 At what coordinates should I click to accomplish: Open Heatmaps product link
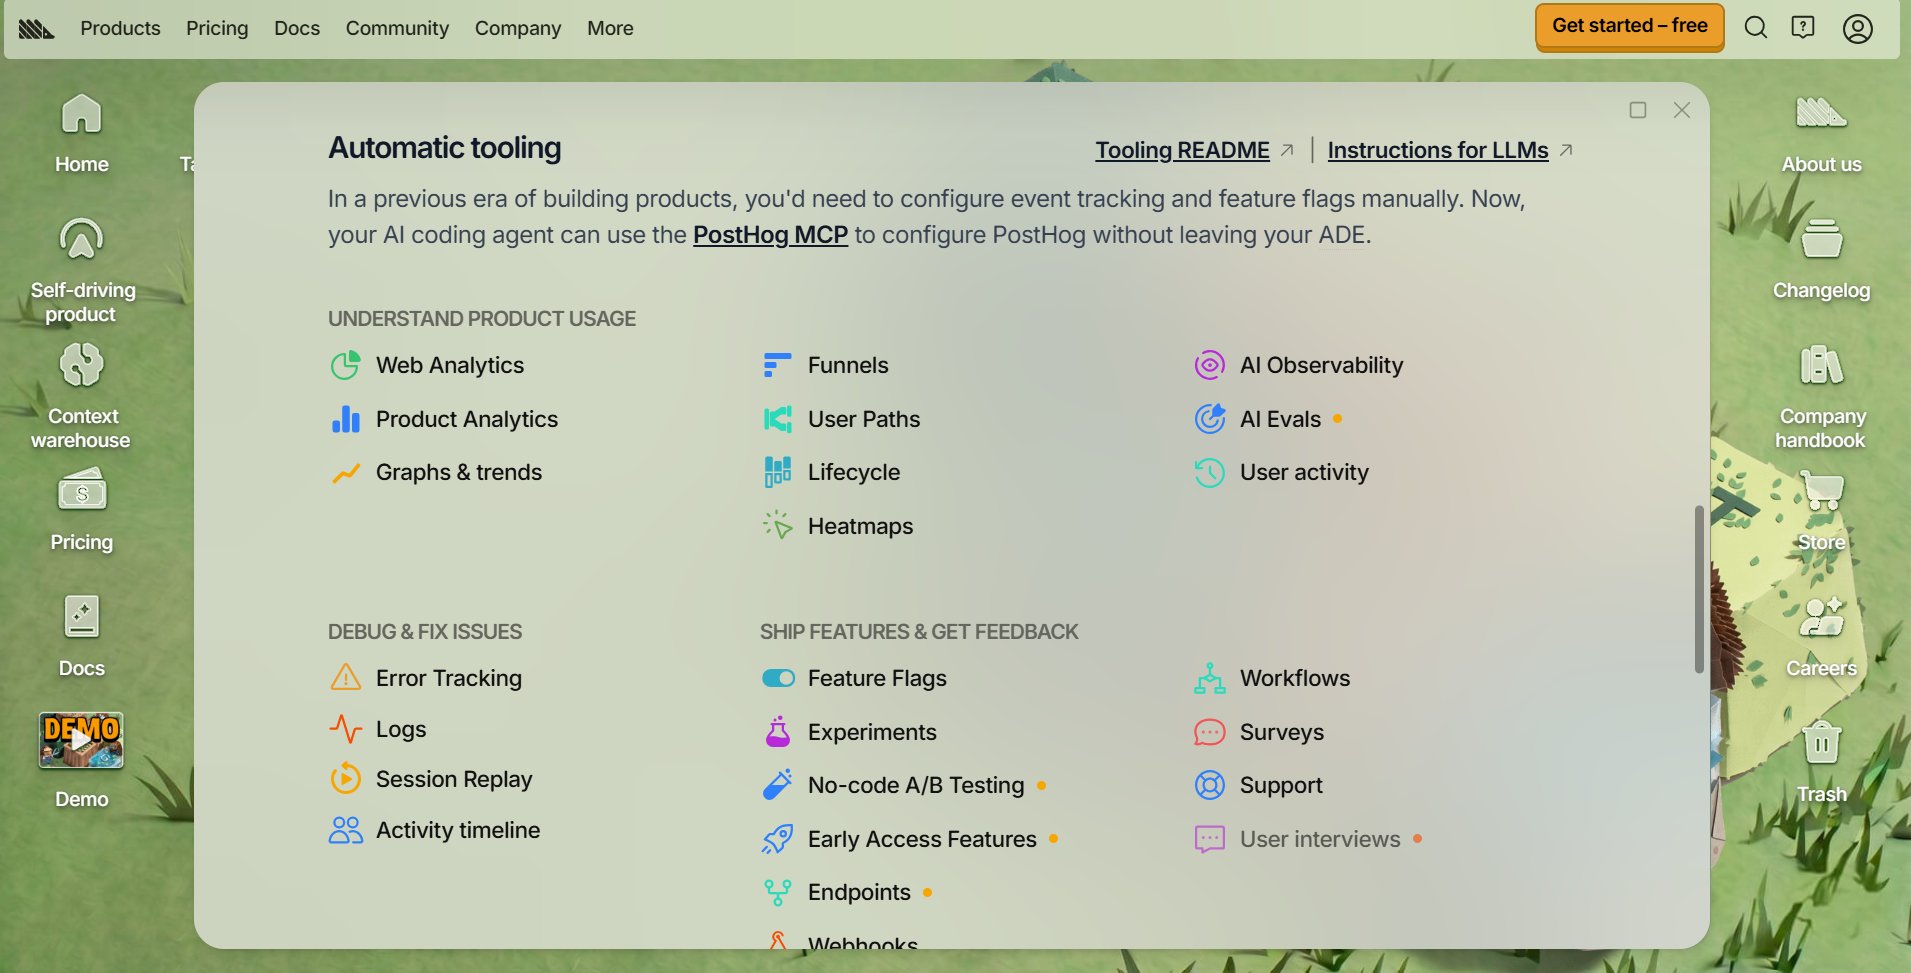(x=838, y=526)
